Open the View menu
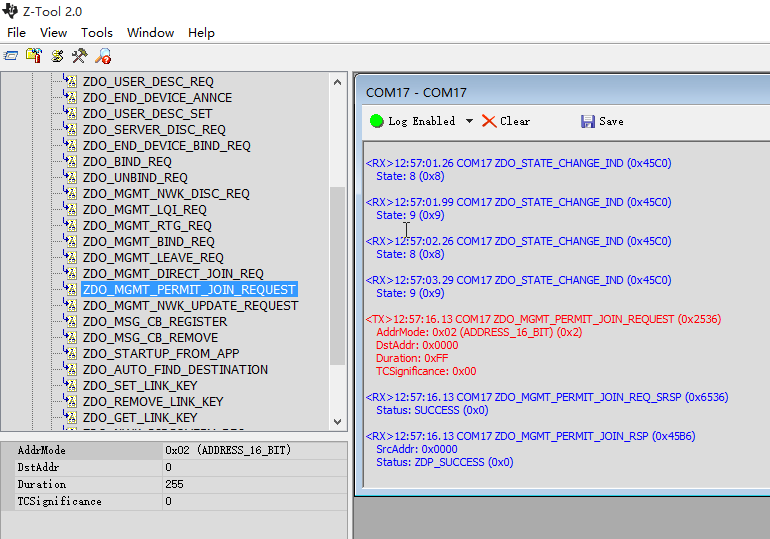Screen dimensions: 770x539 point(54,33)
